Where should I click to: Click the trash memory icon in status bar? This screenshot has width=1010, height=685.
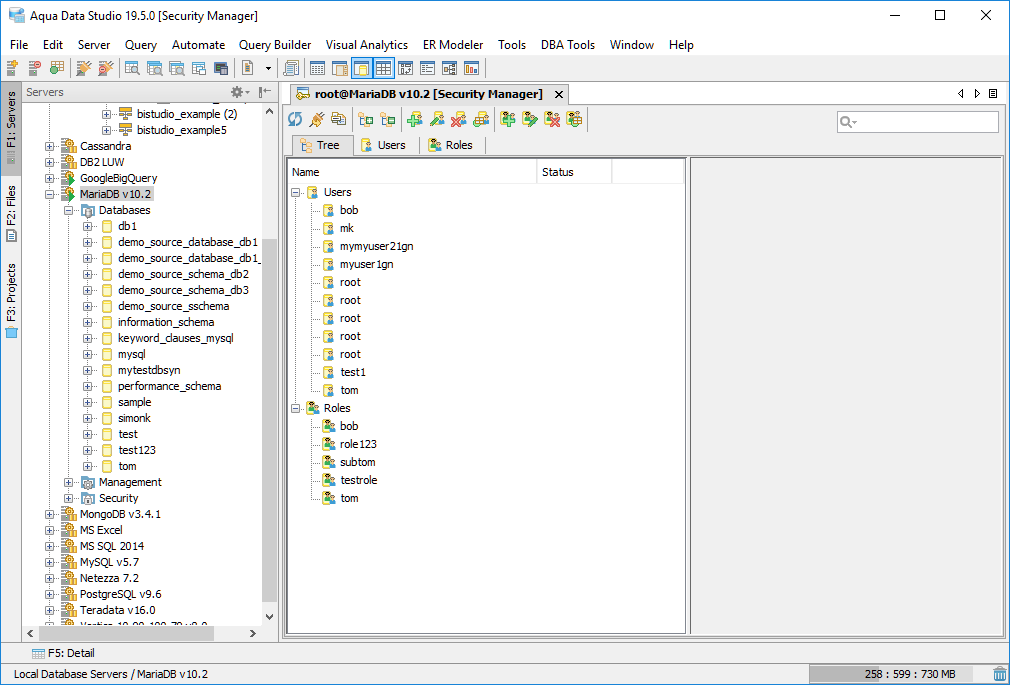tap(999, 675)
